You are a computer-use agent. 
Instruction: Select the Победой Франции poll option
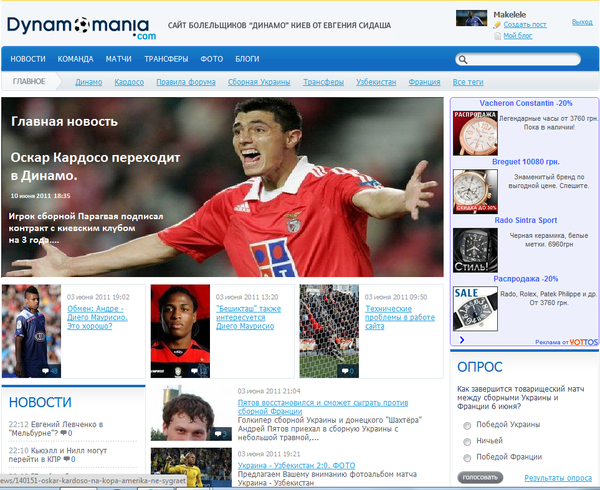click(x=466, y=458)
